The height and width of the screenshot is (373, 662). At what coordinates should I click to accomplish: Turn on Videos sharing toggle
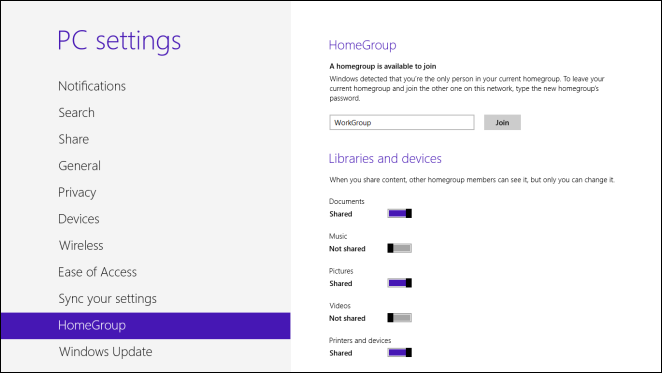coord(399,318)
